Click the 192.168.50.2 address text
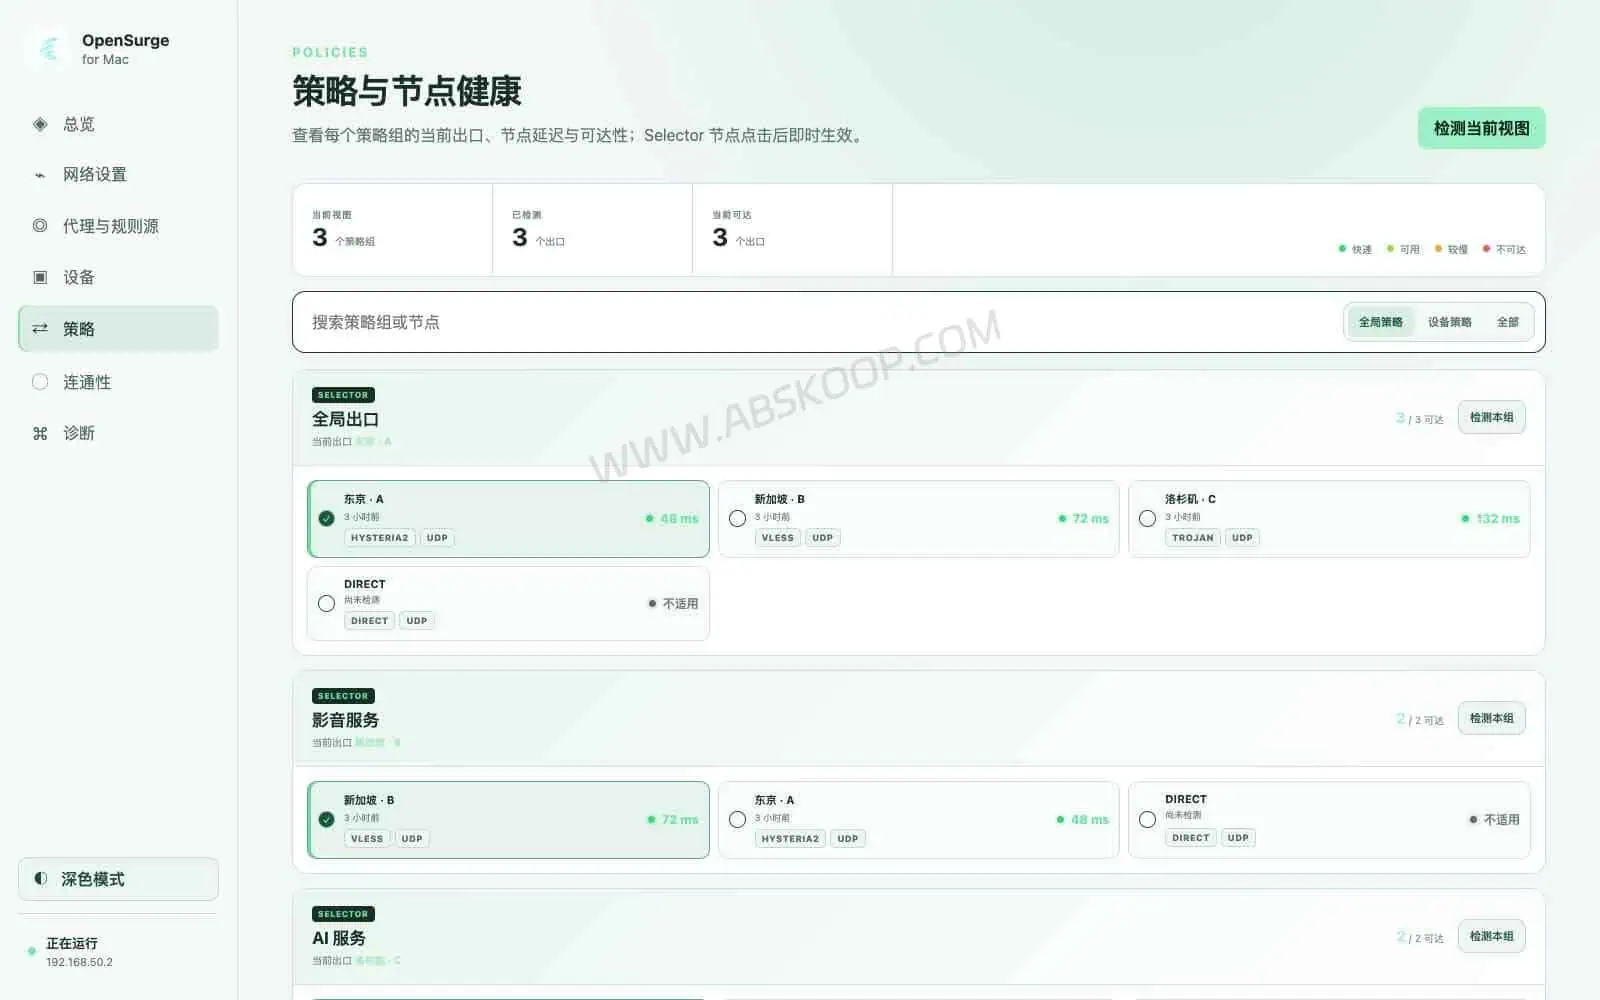This screenshot has height=1000, width=1600. (x=79, y=962)
